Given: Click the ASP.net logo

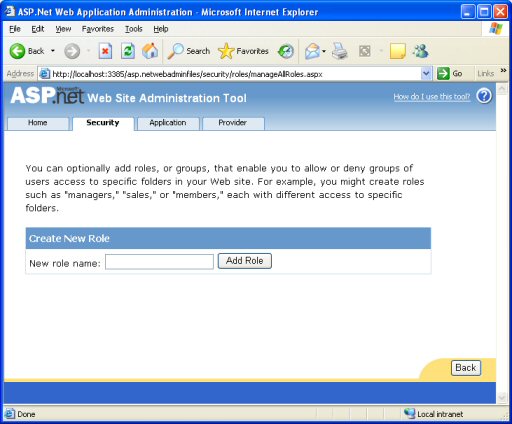Looking at the screenshot, I should (47, 95).
